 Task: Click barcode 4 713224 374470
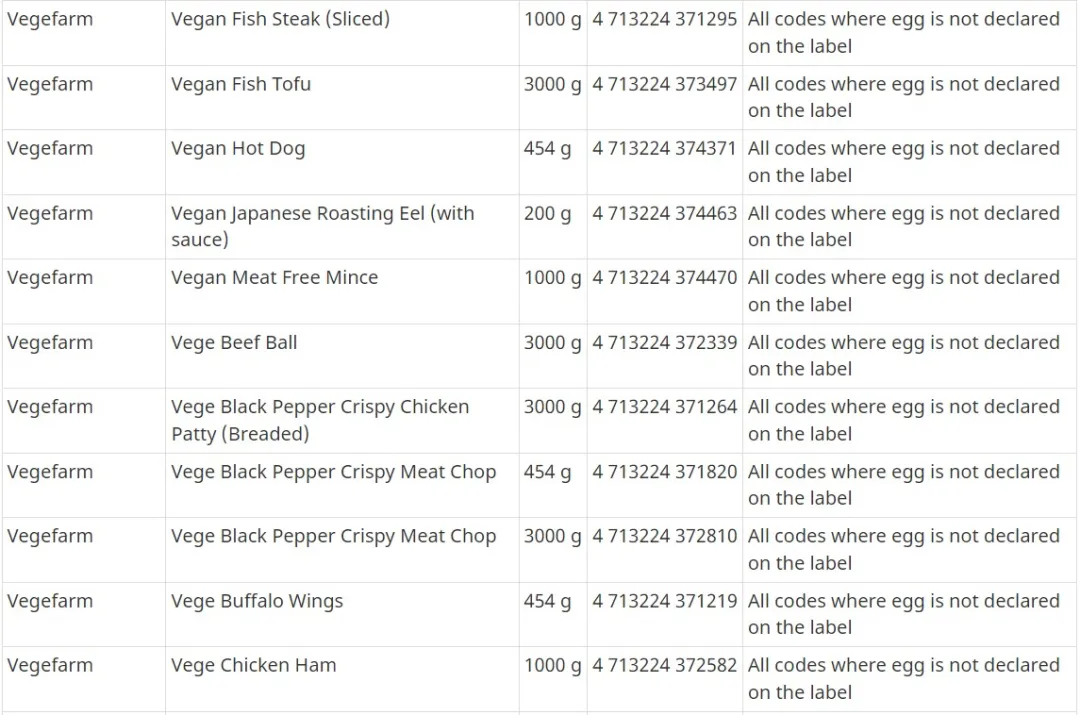(x=665, y=278)
